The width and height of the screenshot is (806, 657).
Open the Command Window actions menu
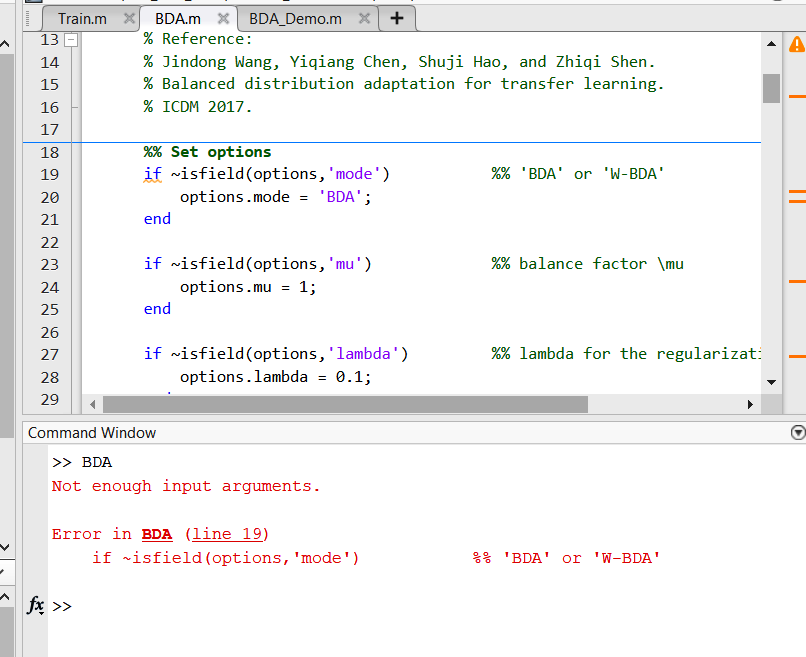[x=796, y=432]
